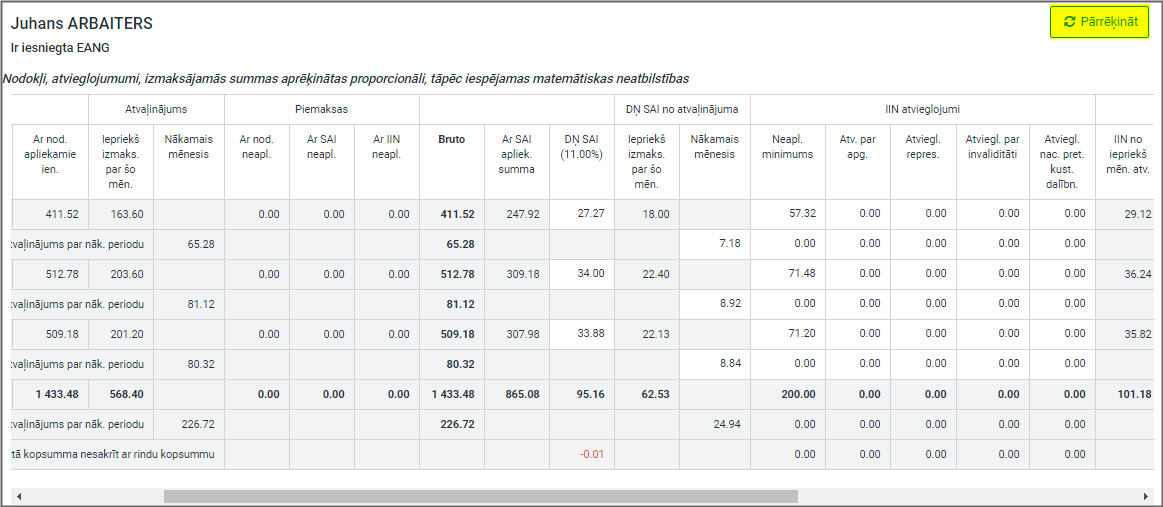Click the Atvaļinājums group header
This screenshot has width=1163, height=507.
[156, 109]
